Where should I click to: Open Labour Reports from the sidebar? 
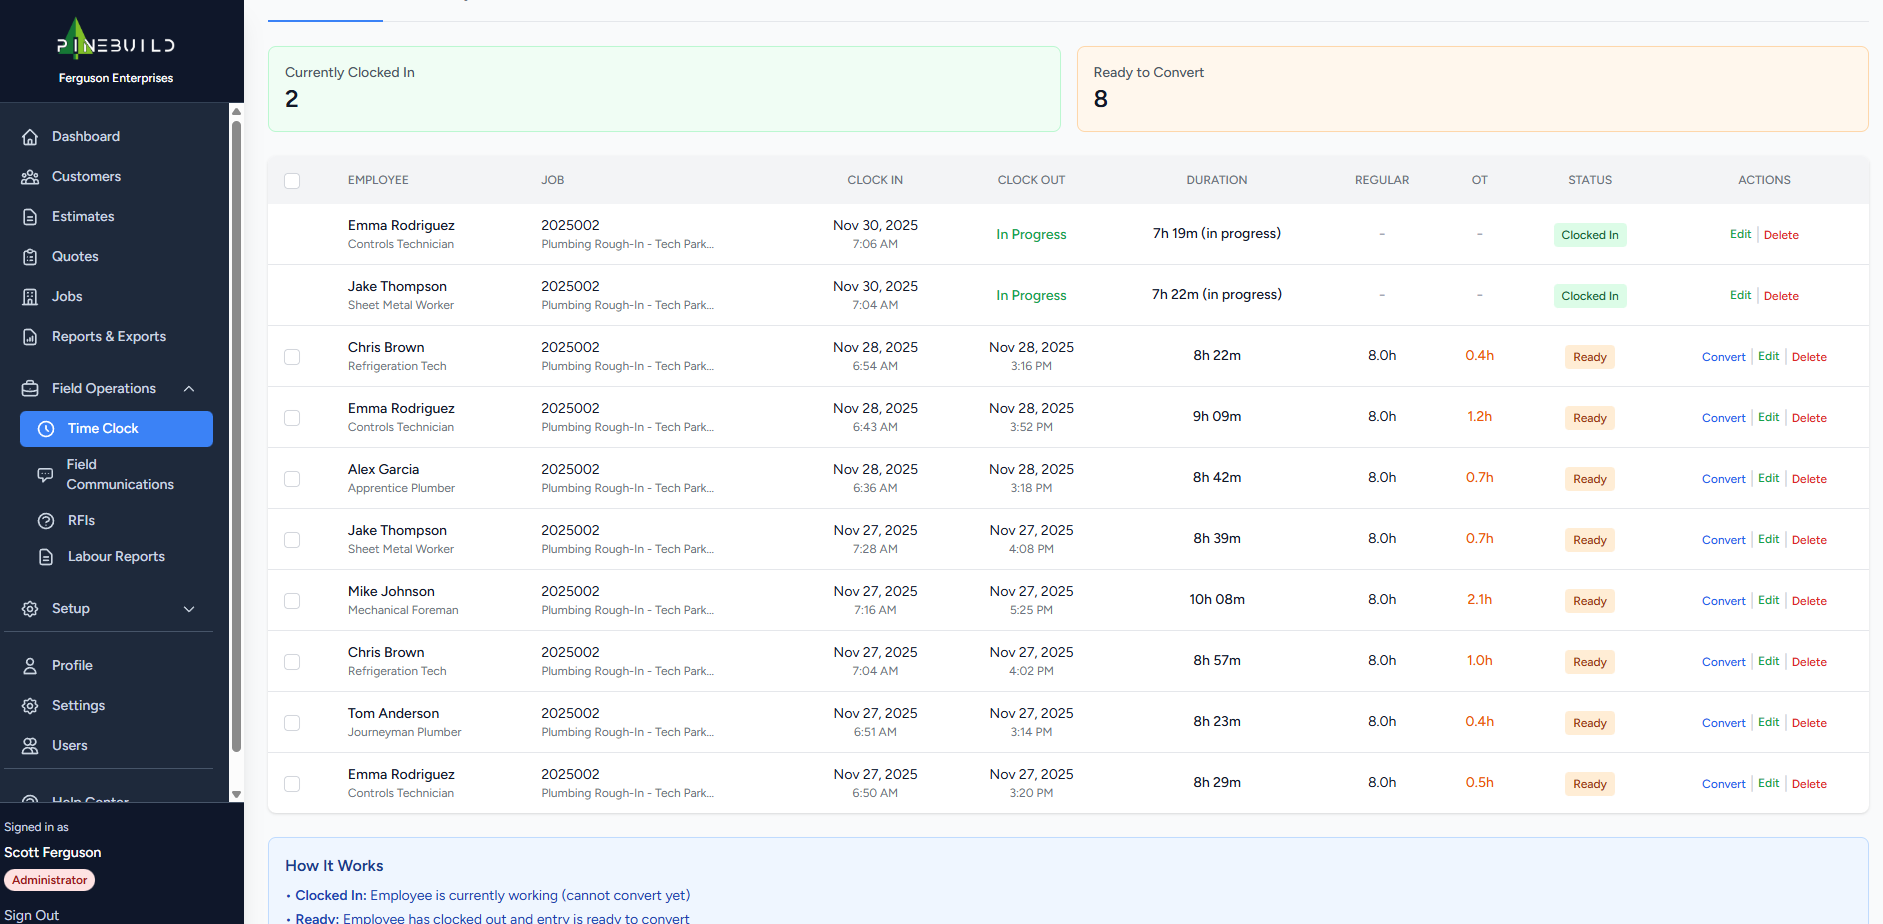116,556
